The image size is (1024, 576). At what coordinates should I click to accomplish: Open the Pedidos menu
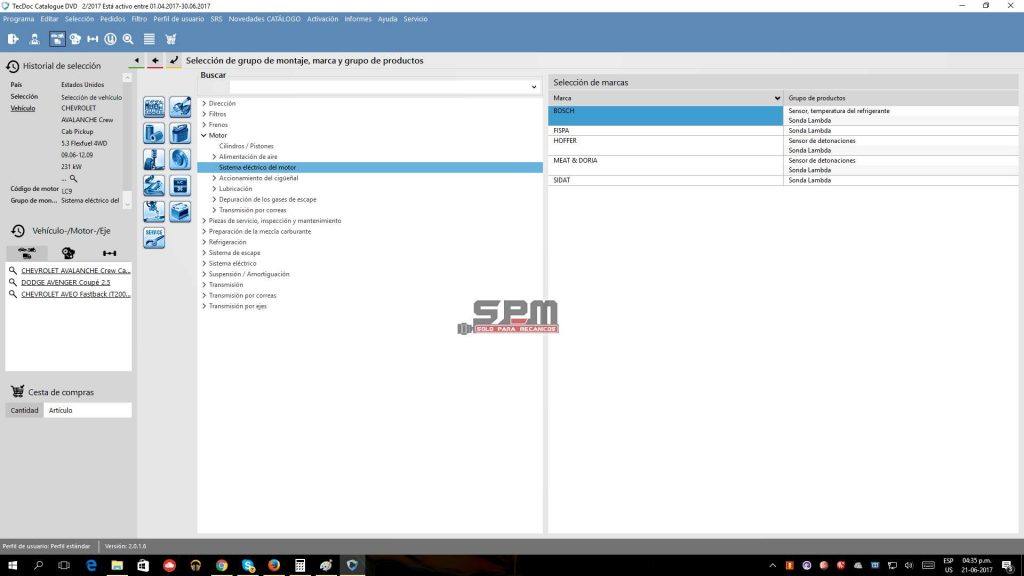[112, 19]
